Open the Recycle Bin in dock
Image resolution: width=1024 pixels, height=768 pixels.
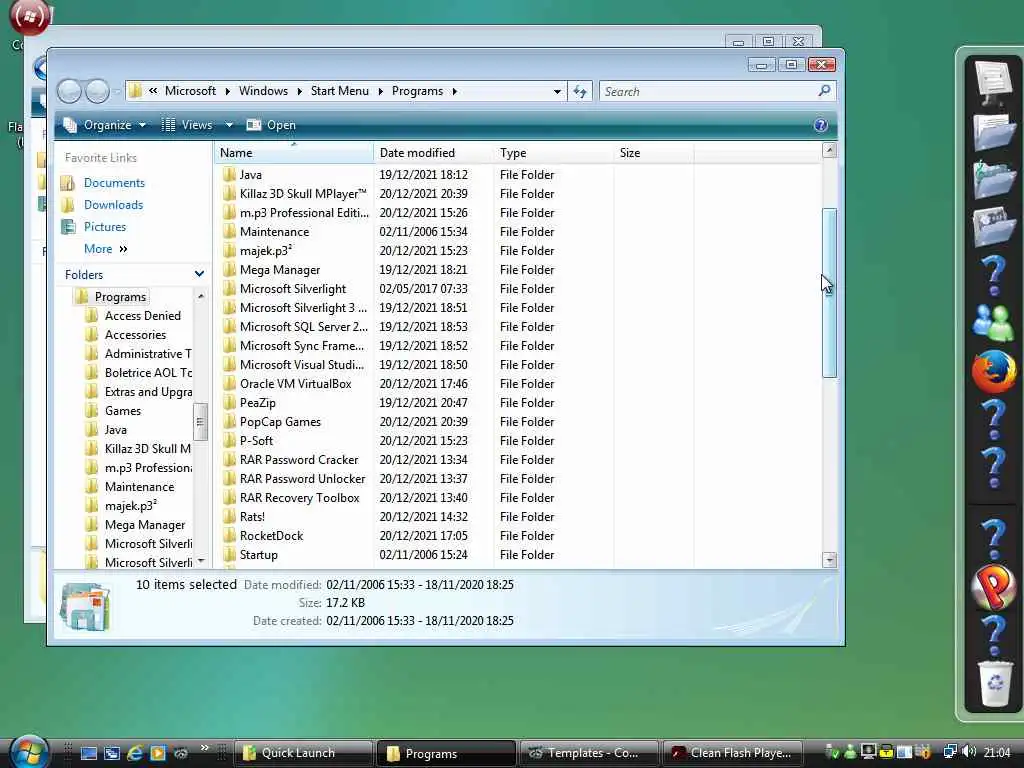click(995, 683)
